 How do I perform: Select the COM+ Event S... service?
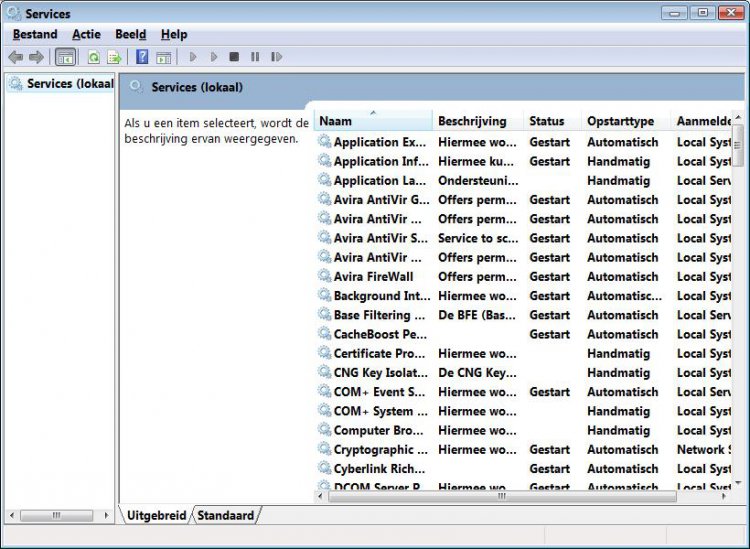point(379,392)
